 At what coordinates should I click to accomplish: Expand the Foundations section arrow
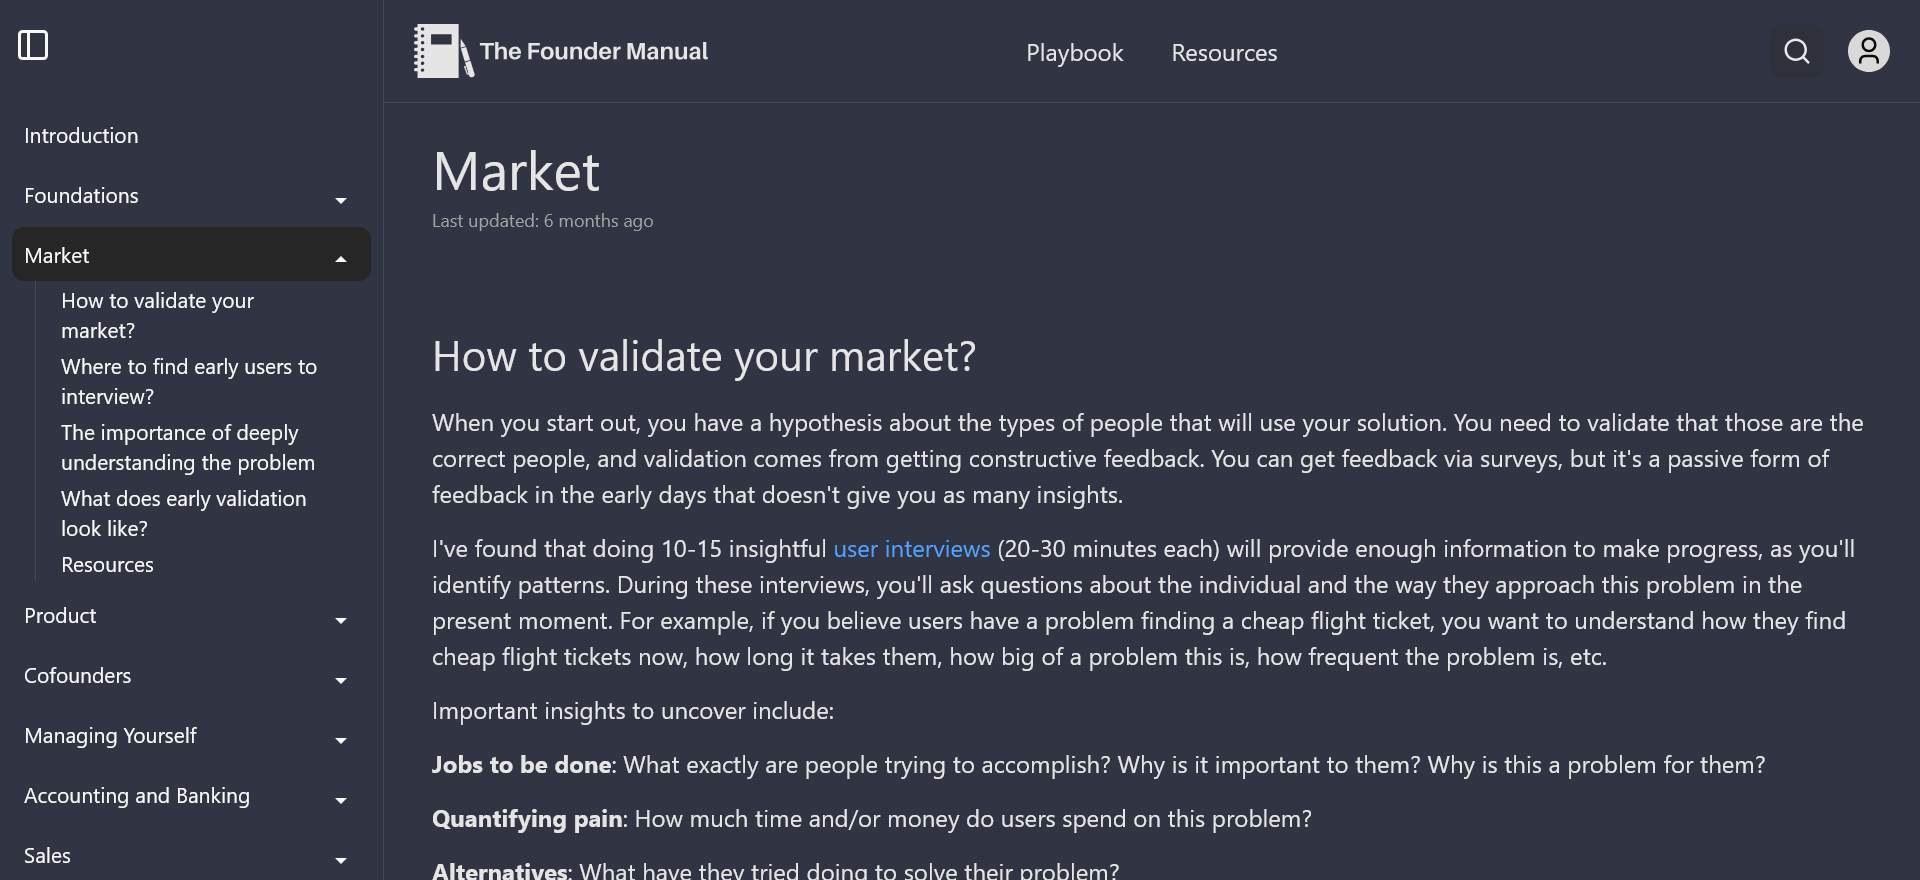341,200
